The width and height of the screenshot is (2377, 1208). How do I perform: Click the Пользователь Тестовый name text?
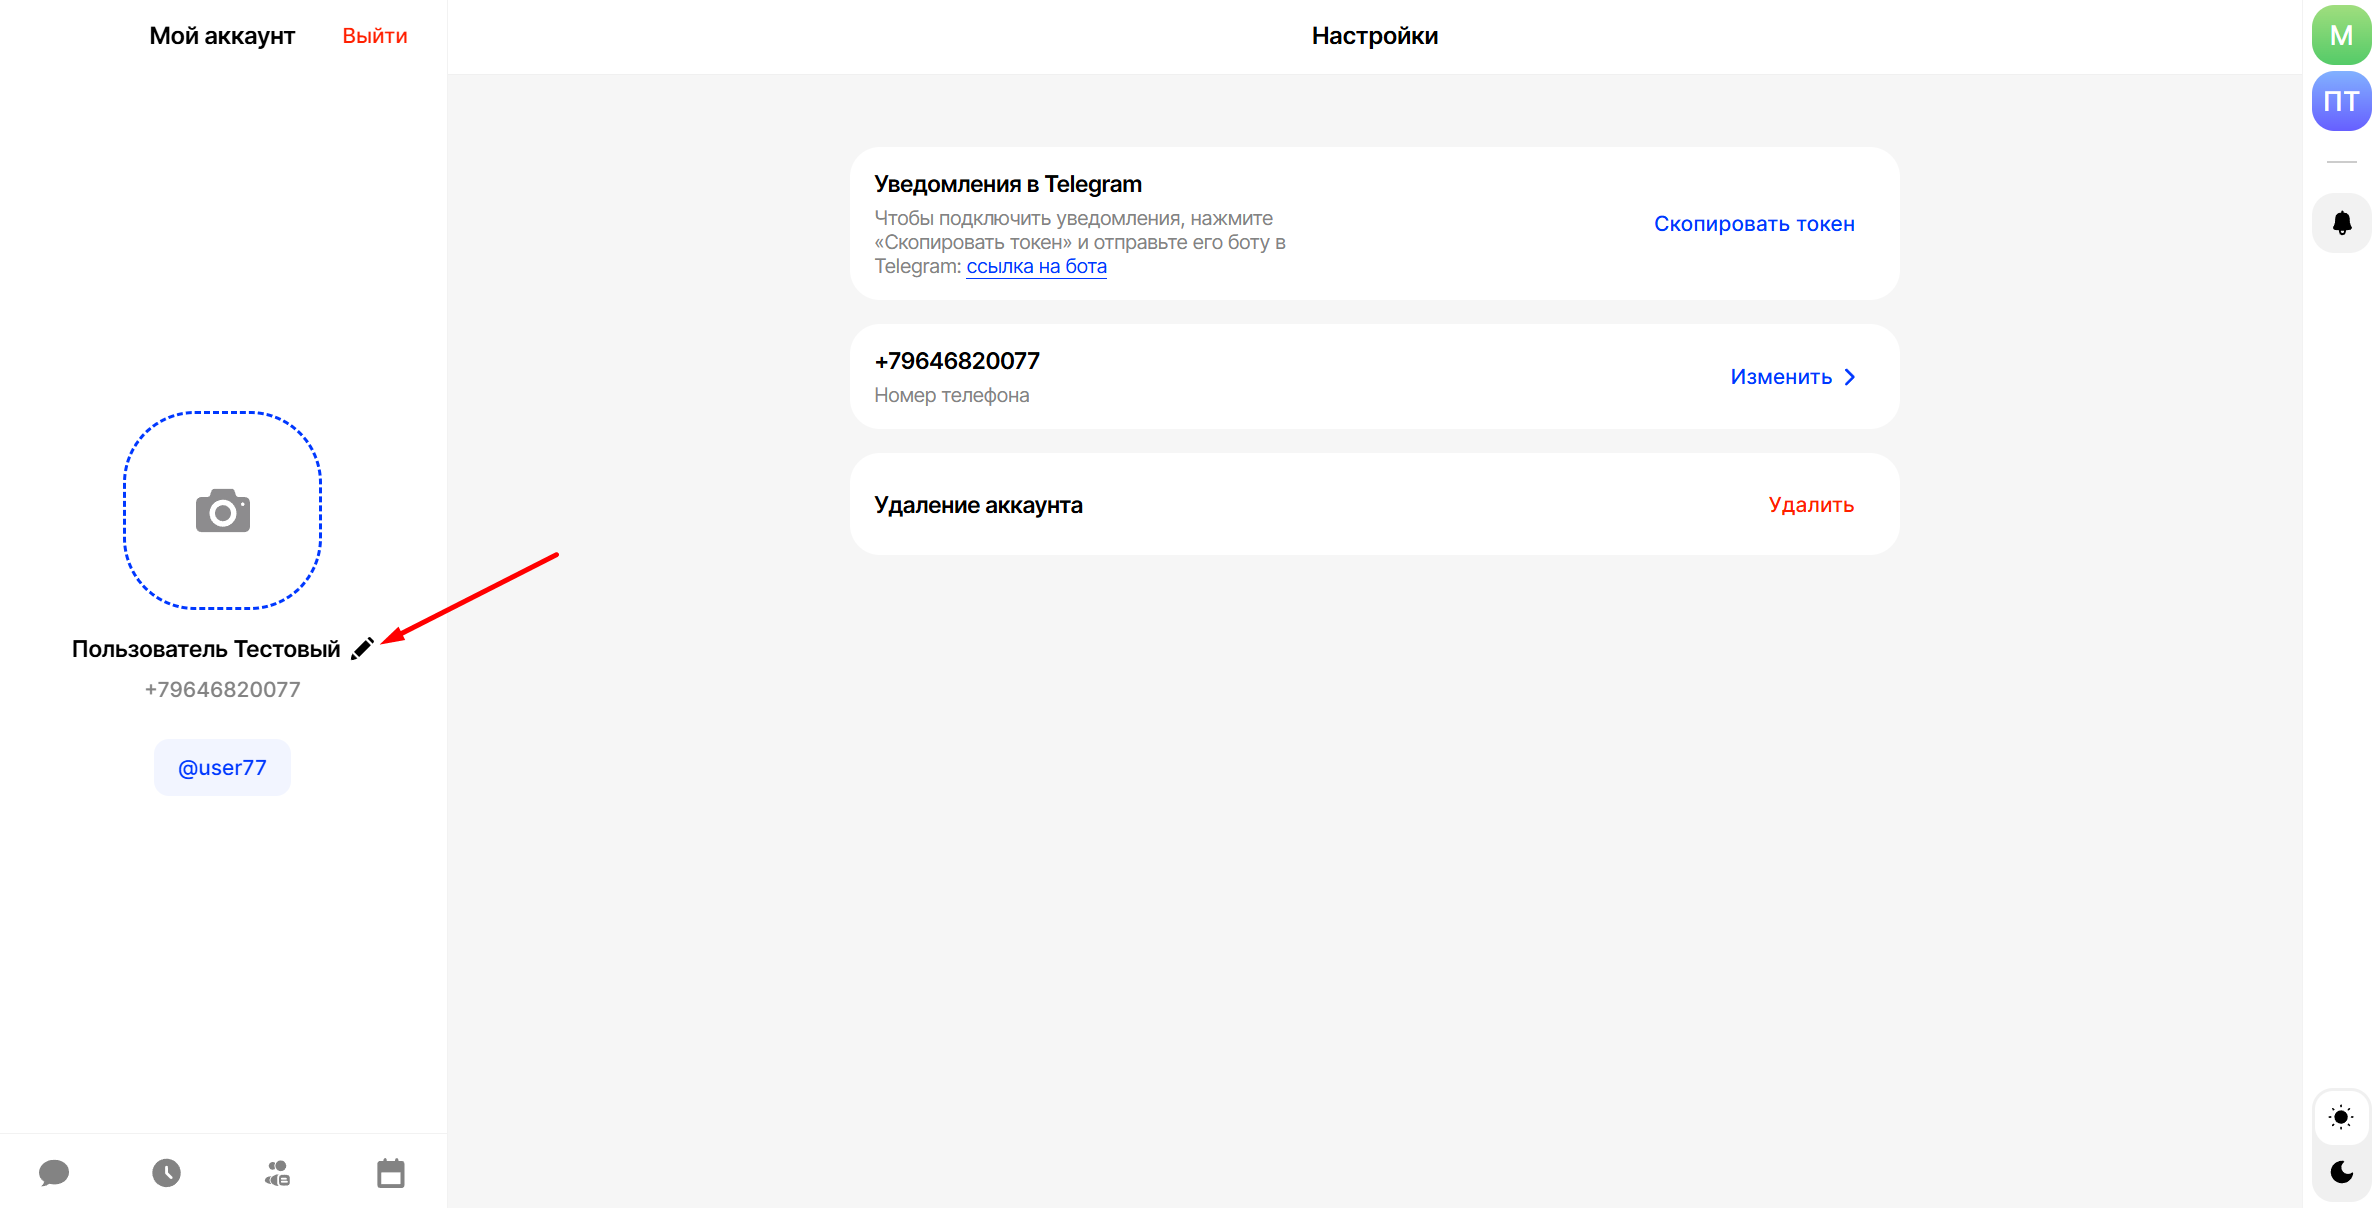pyautogui.click(x=206, y=649)
